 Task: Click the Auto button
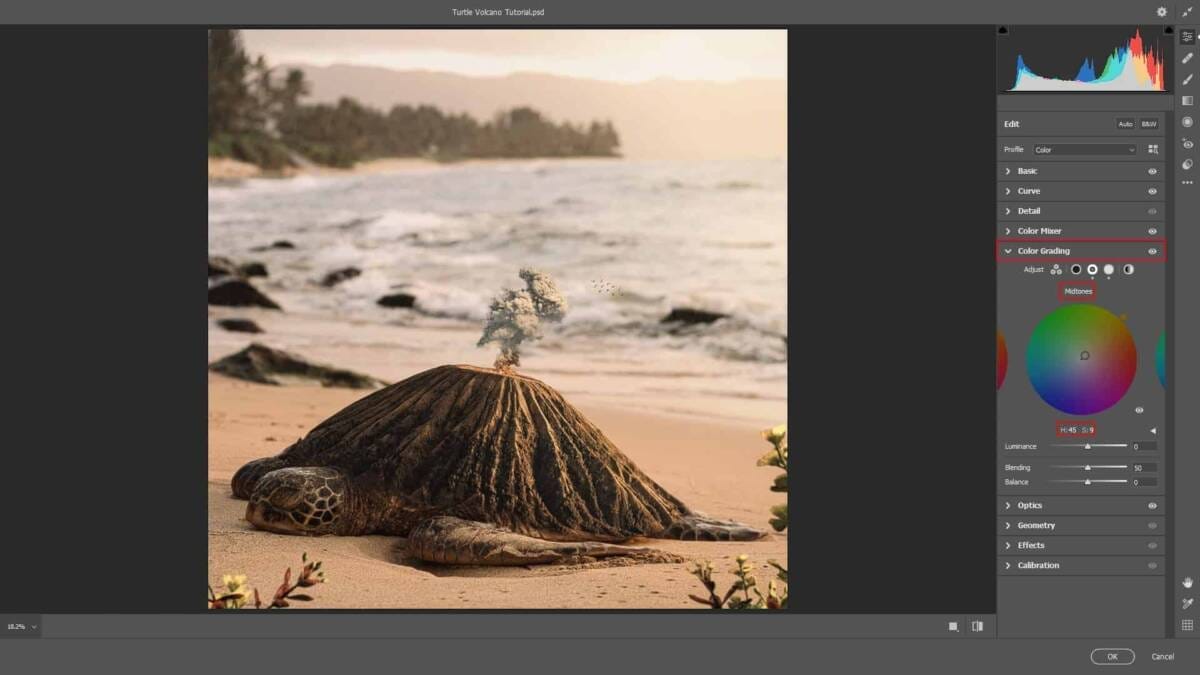click(x=1125, y=124)
